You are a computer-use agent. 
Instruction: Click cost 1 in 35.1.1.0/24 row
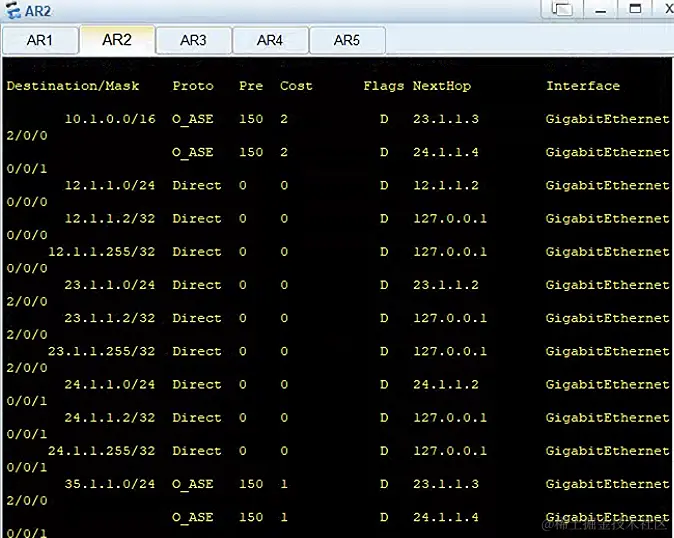[284, 484]
